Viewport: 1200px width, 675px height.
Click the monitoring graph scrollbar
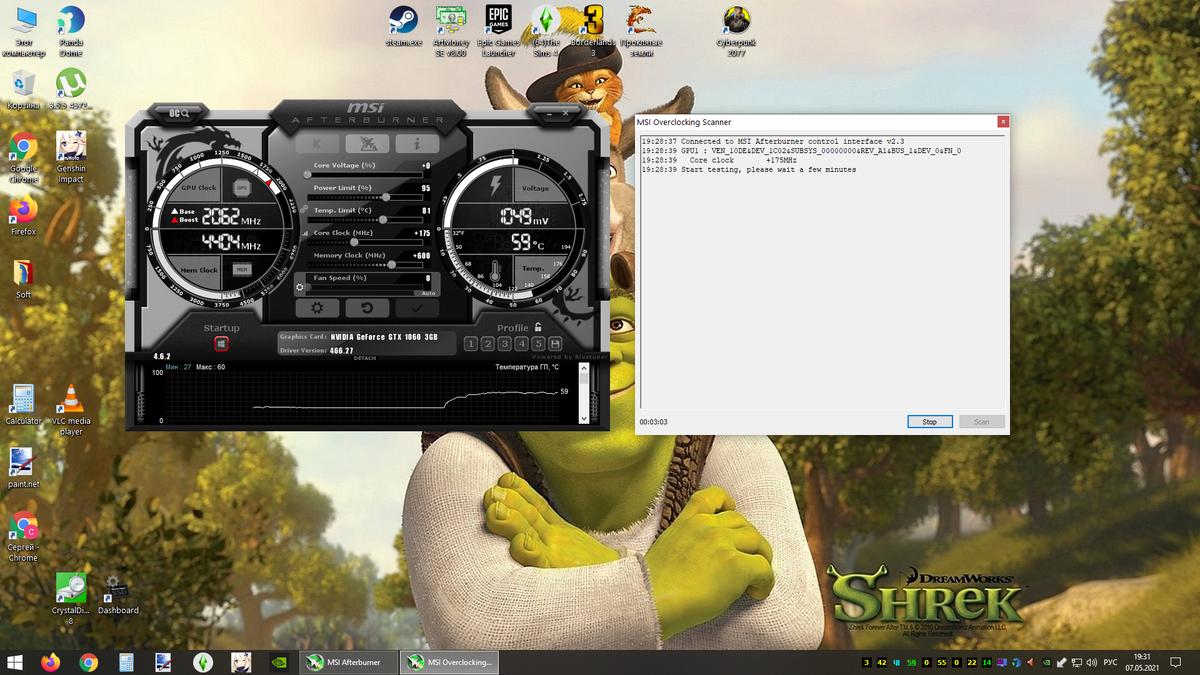[585, 395]
